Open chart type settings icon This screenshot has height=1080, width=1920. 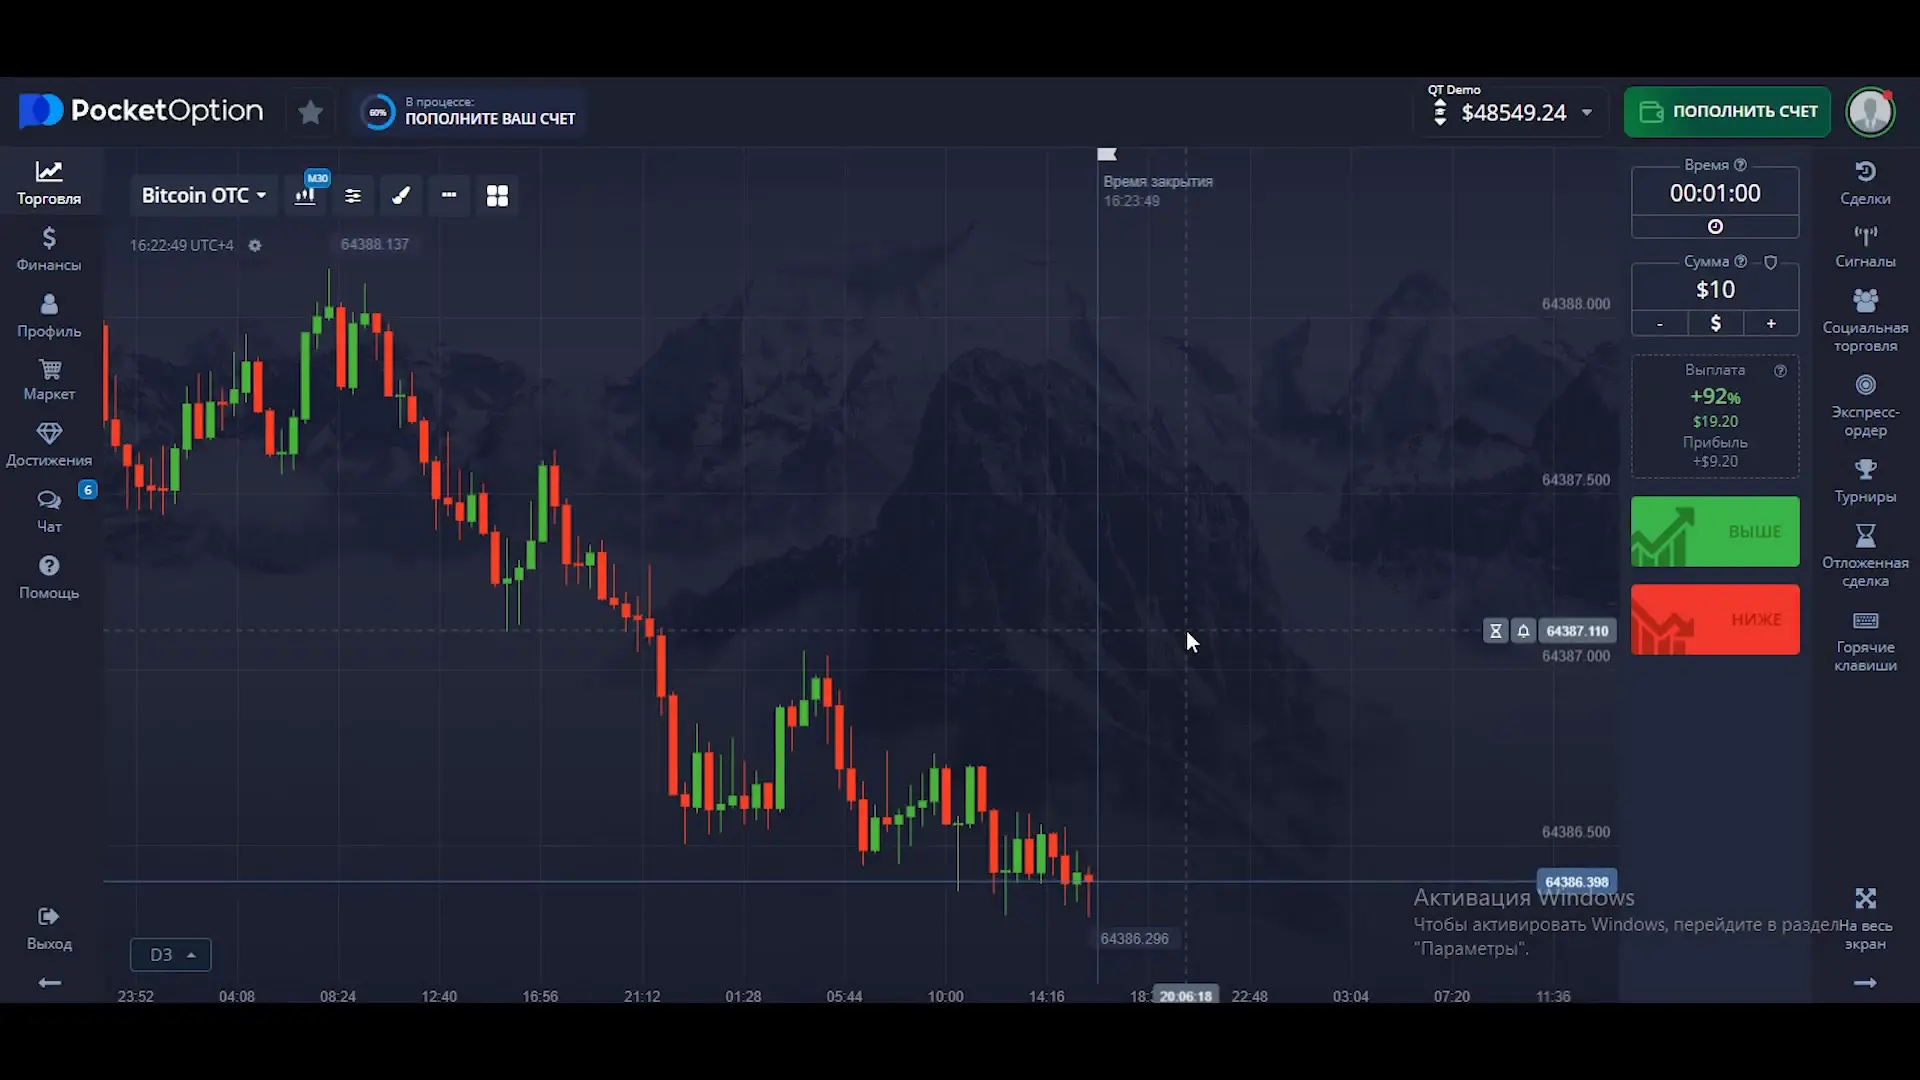click(x=305, y=196)
